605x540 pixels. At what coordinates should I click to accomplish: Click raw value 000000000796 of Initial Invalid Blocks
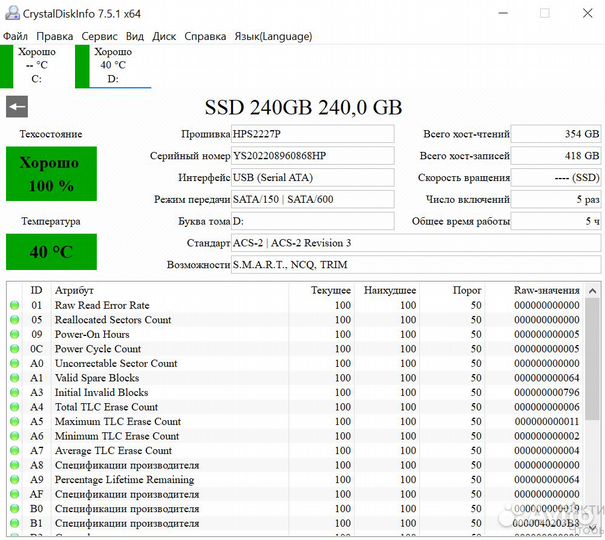pos(547,393)
